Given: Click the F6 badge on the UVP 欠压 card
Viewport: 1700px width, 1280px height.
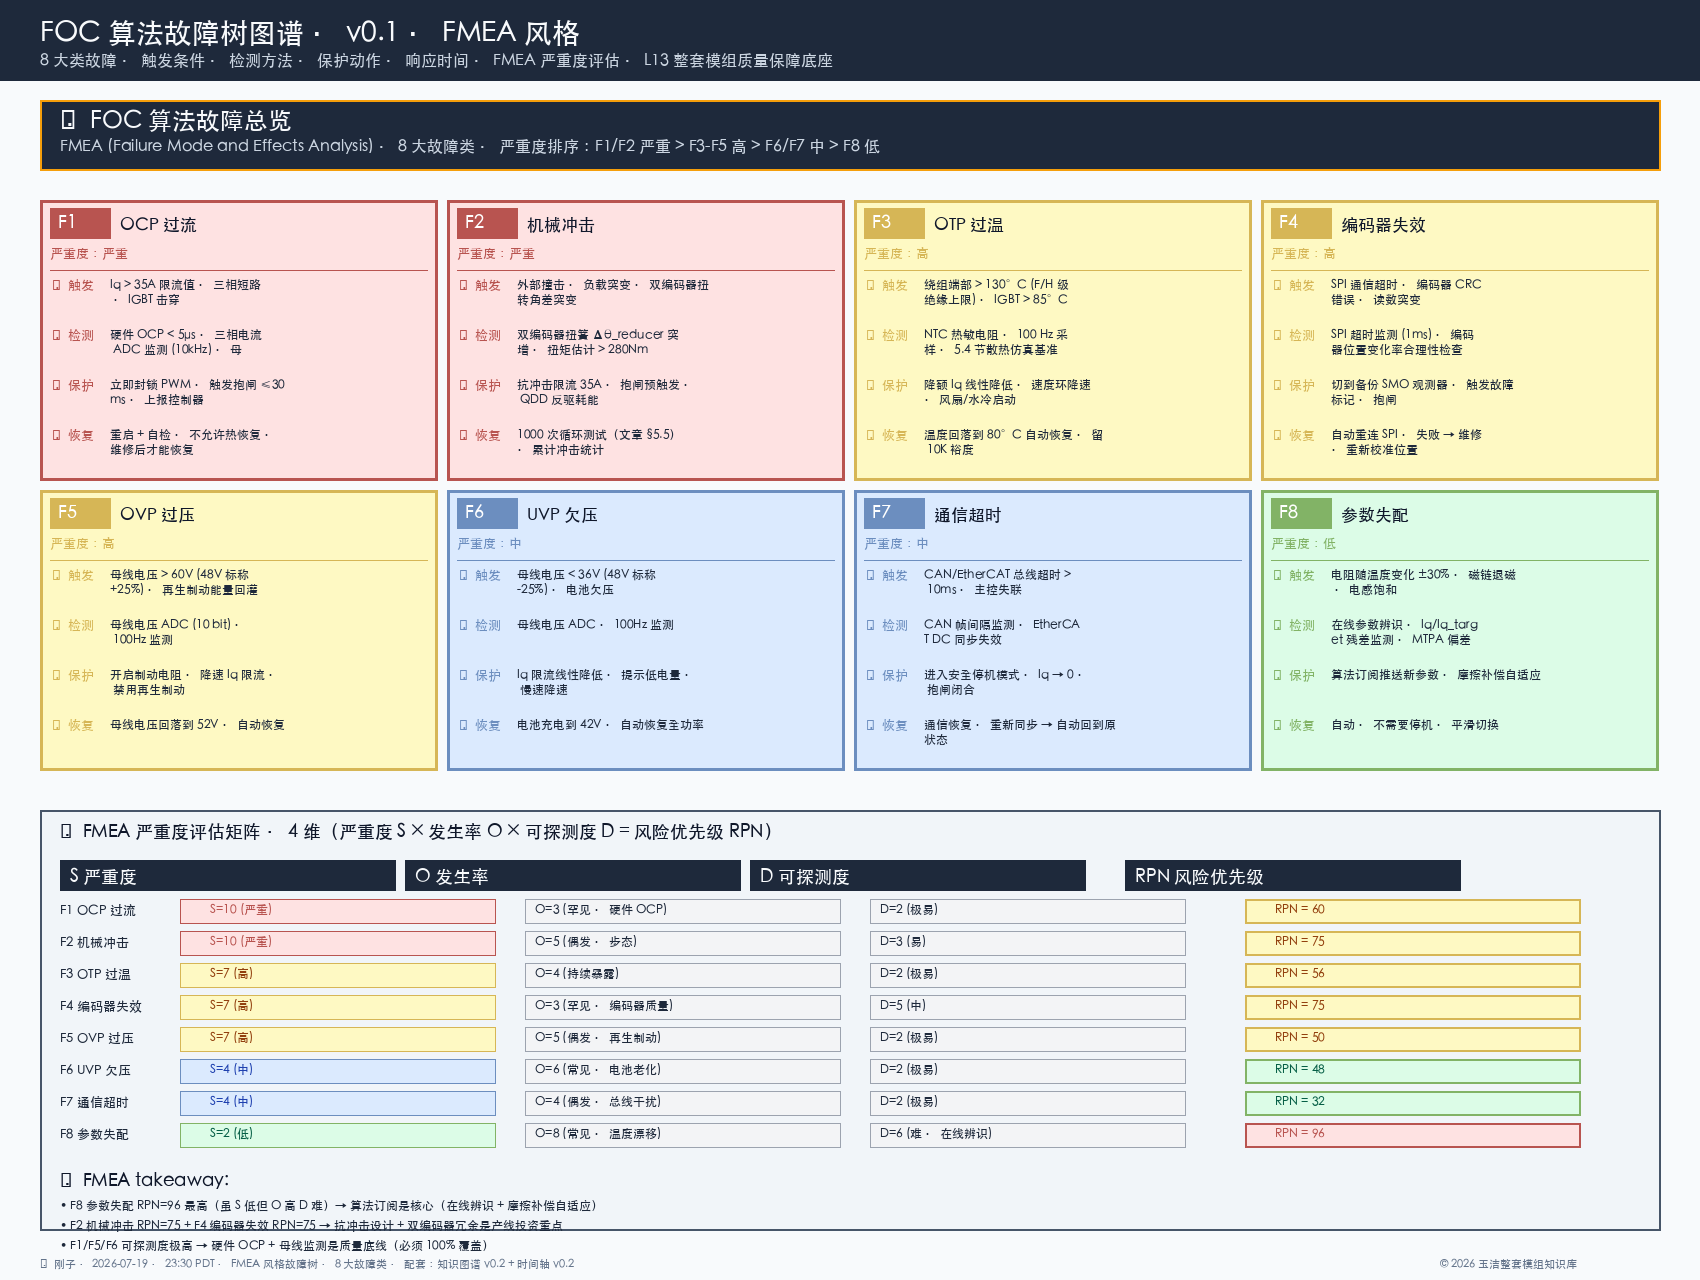Looking at the screenshot, I should coord(487,513).
